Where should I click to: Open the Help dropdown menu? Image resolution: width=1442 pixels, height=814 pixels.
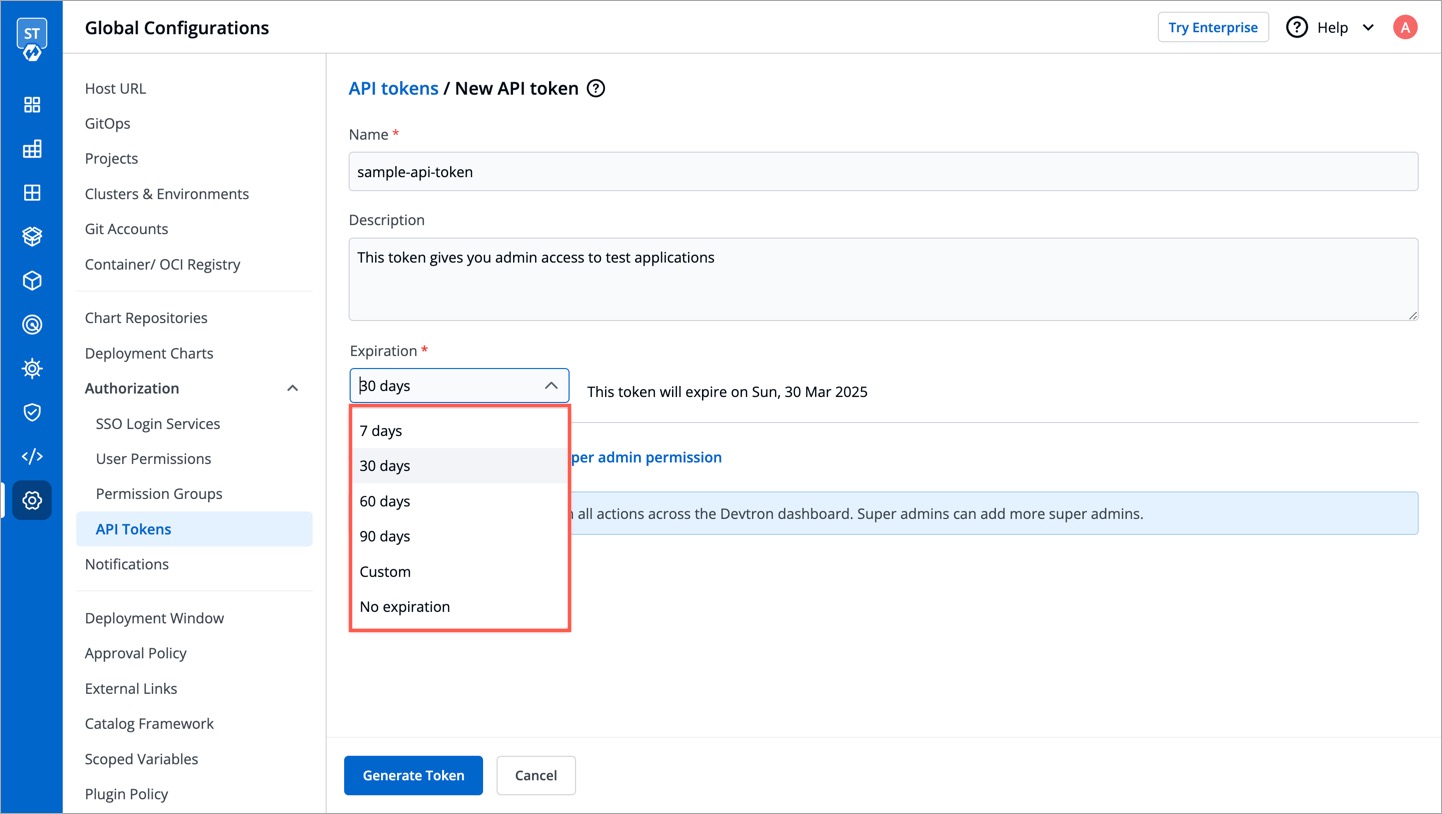pos(1331,28)
